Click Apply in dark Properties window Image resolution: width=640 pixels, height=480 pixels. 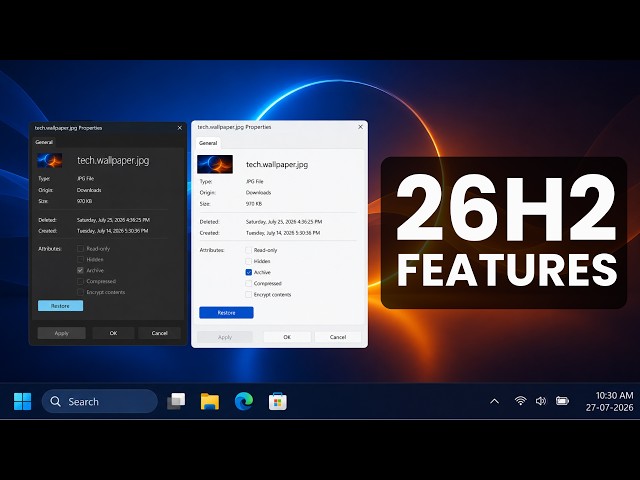tap(62, 333)
